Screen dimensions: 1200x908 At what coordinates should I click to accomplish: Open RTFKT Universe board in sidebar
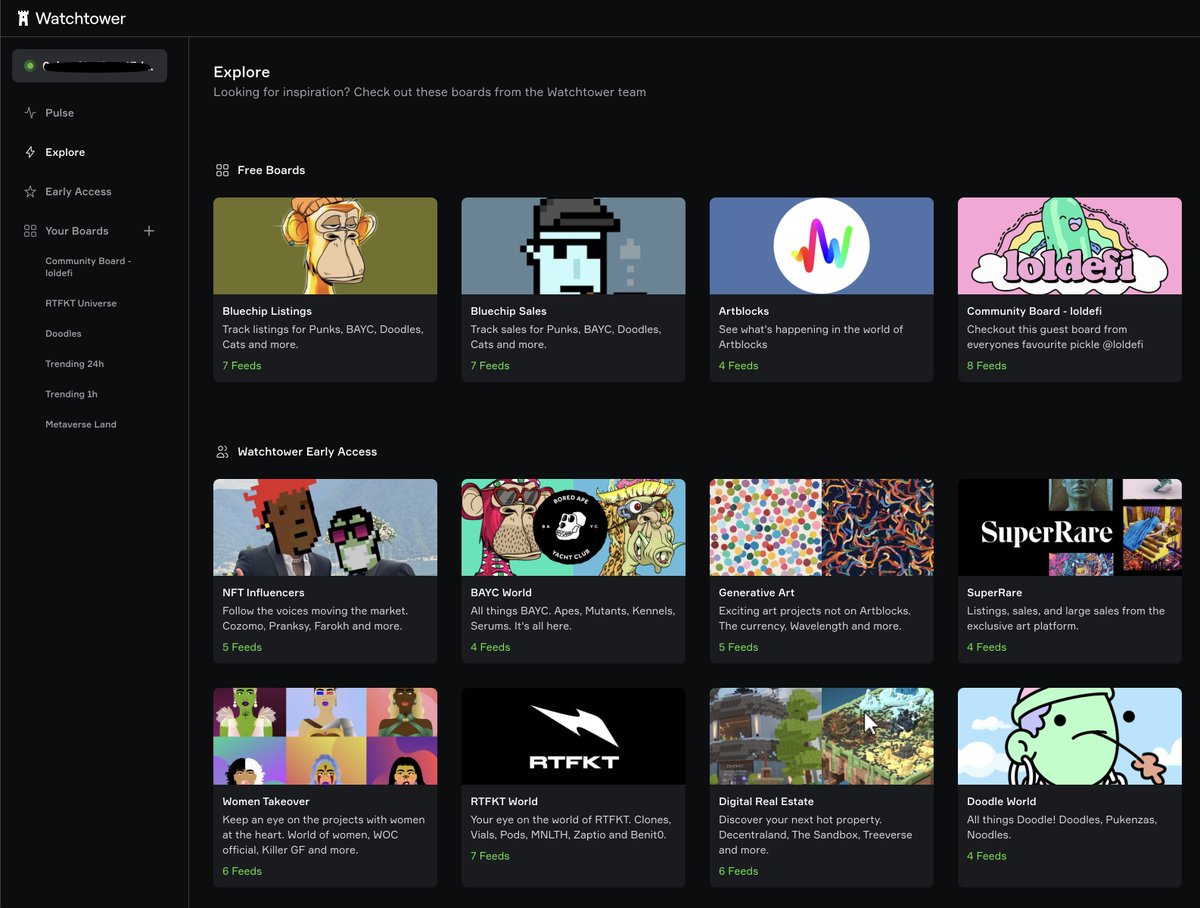pyautogui.click(x=81, y=303)
